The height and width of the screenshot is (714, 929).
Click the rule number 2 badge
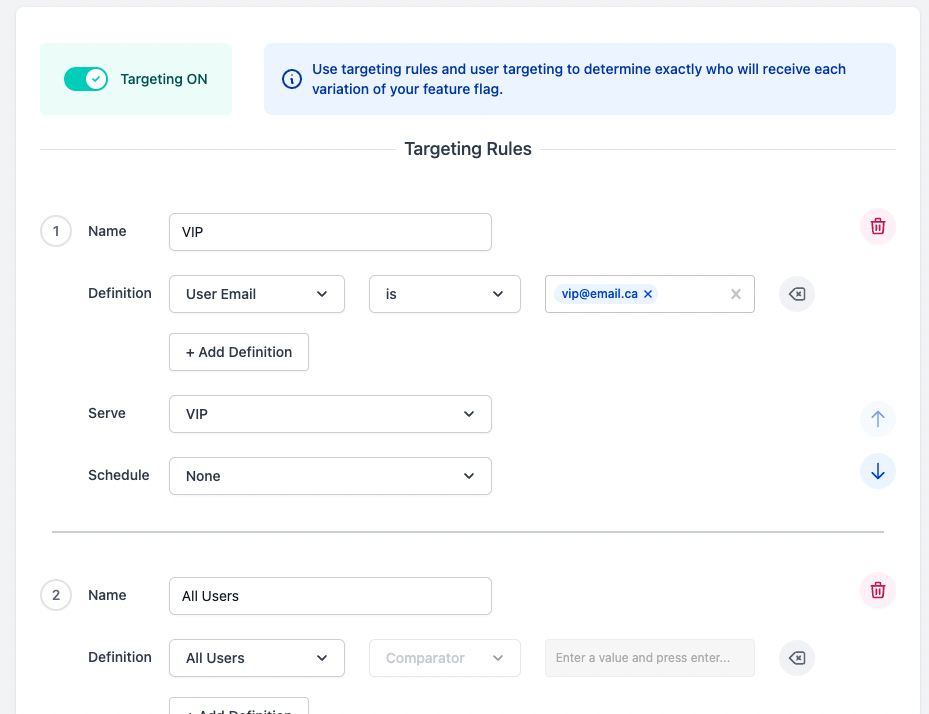56,596
